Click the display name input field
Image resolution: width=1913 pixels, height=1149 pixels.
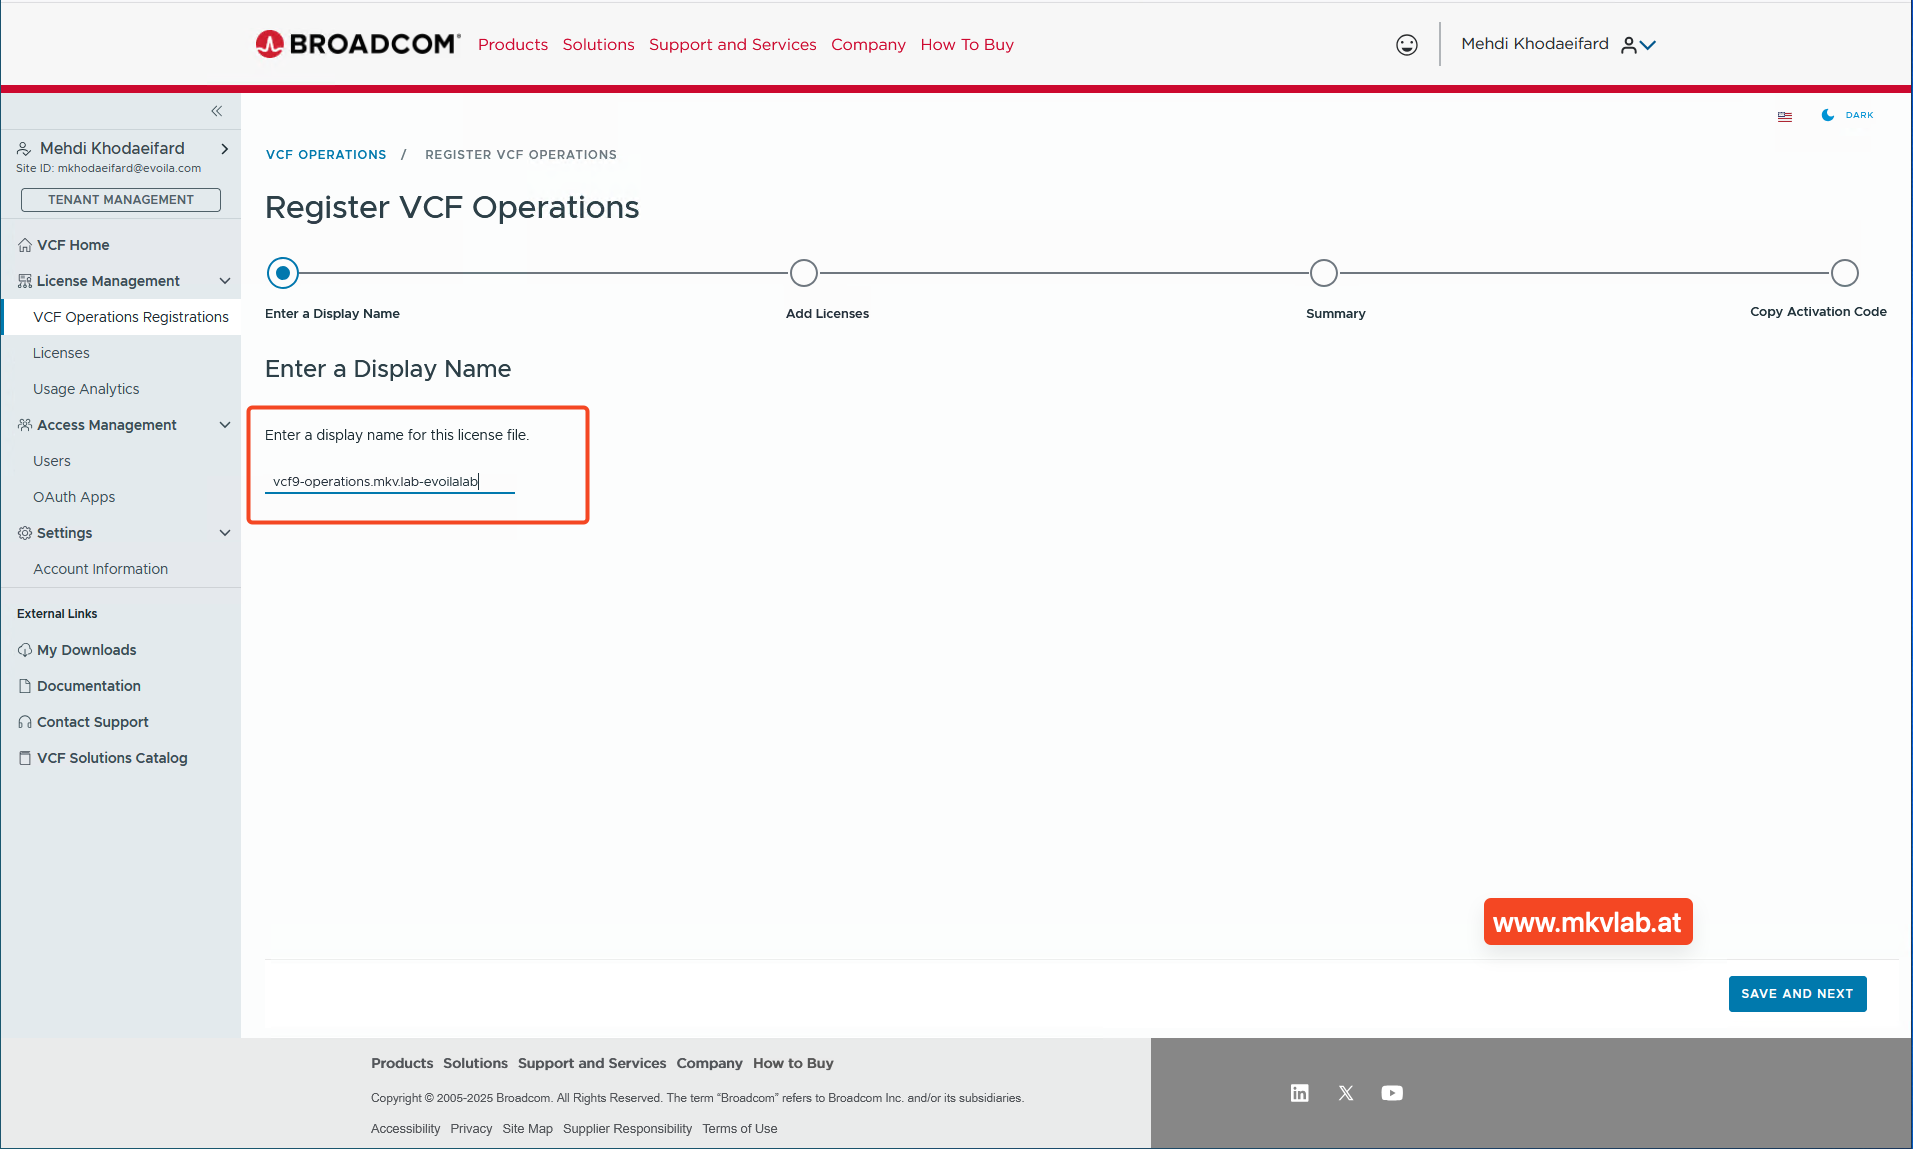(389, 481)
